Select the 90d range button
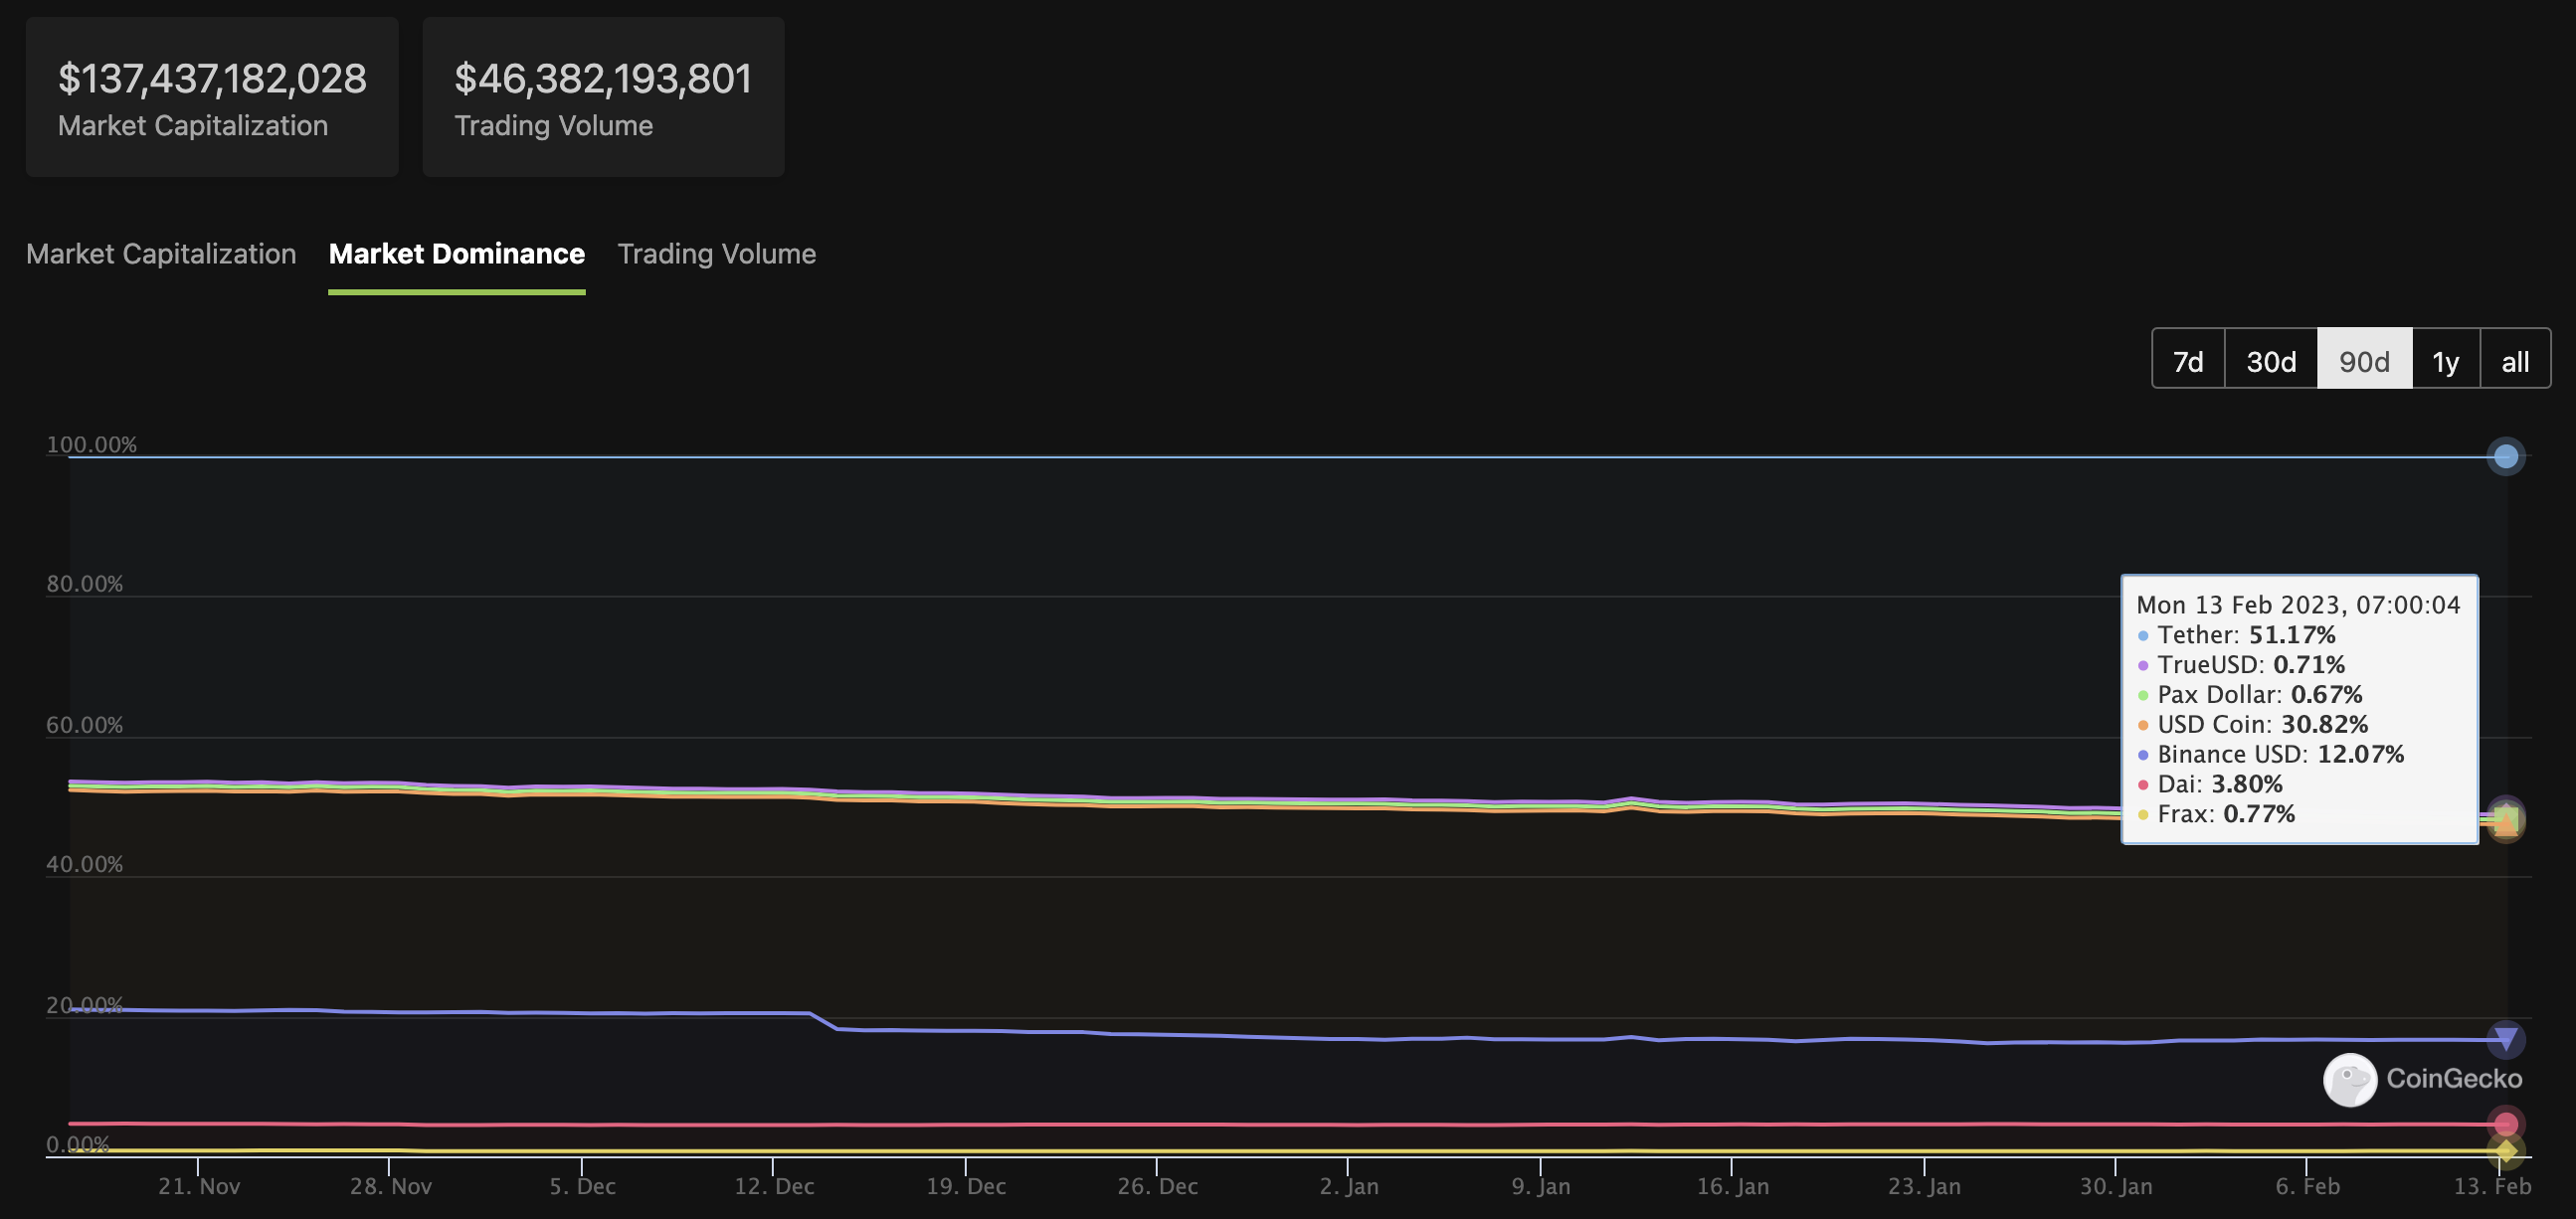Screen dimensions: 2576x1219 [2364, 360]
